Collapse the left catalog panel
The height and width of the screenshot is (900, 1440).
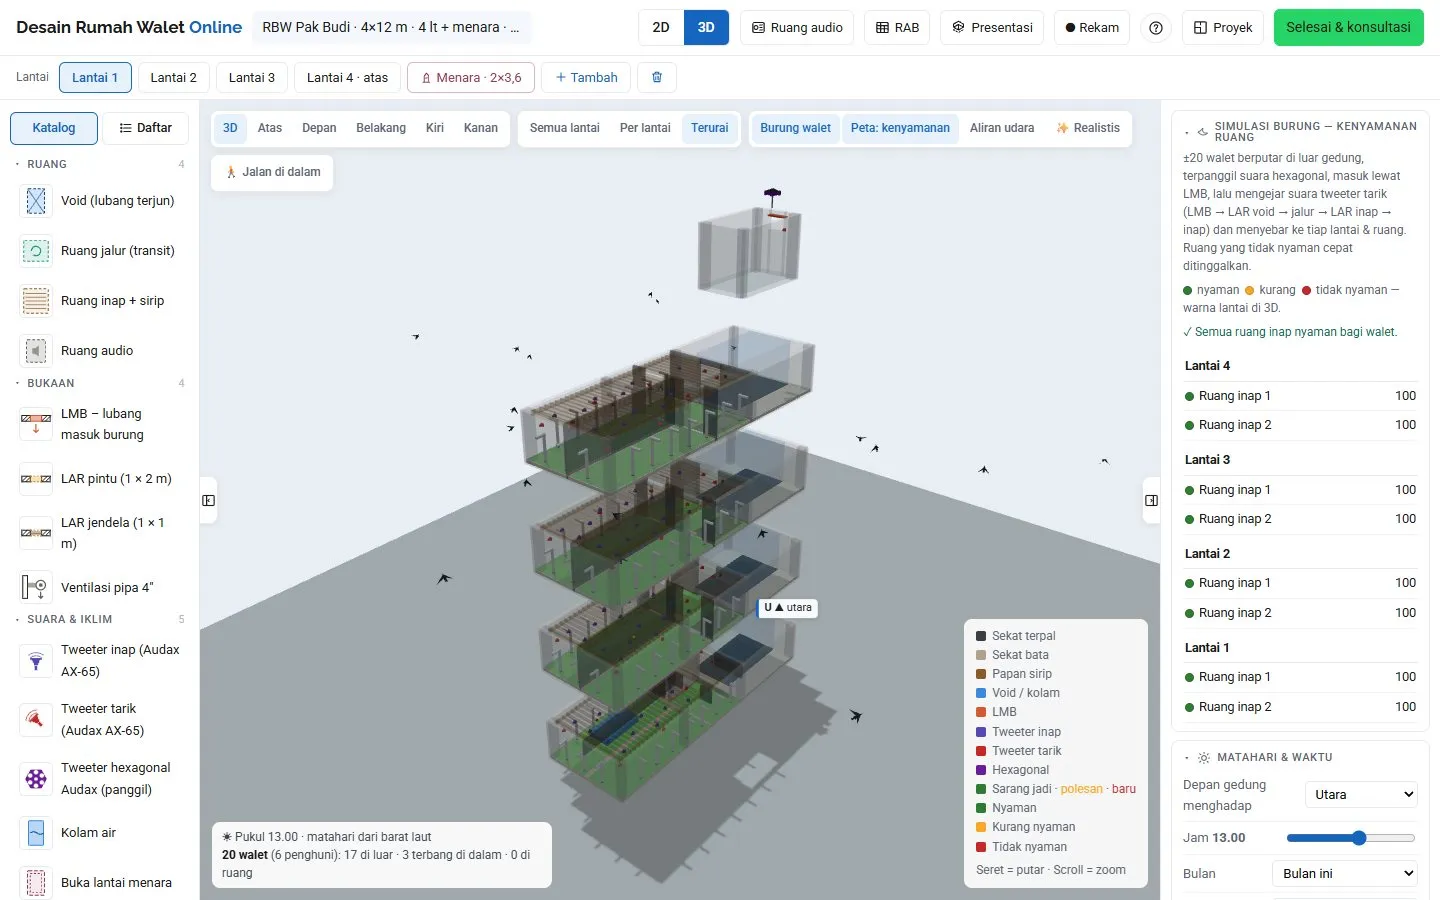click(x=208, y=500)
